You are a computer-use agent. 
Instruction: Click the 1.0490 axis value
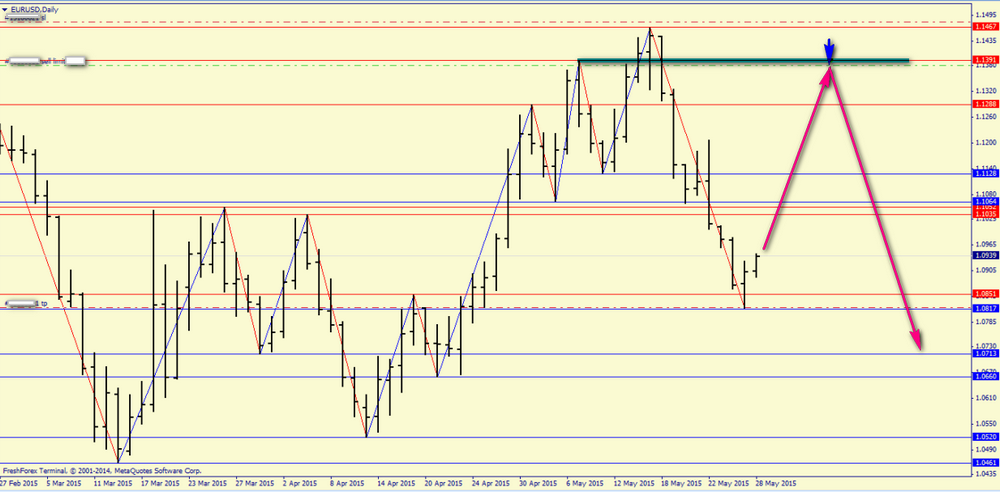pos(986,449)
